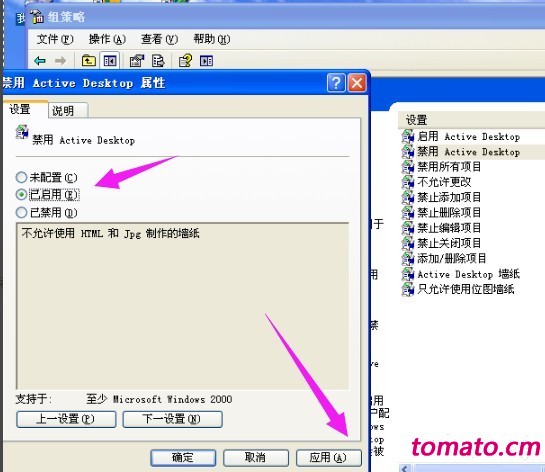Click the Export list toolbar icon

[x=158, y=61]
